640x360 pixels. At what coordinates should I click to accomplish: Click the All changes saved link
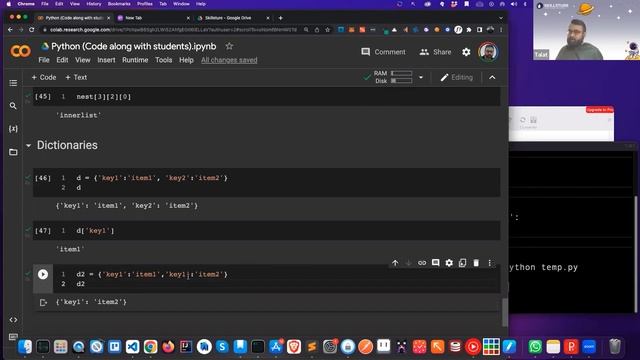coord(229,60)
